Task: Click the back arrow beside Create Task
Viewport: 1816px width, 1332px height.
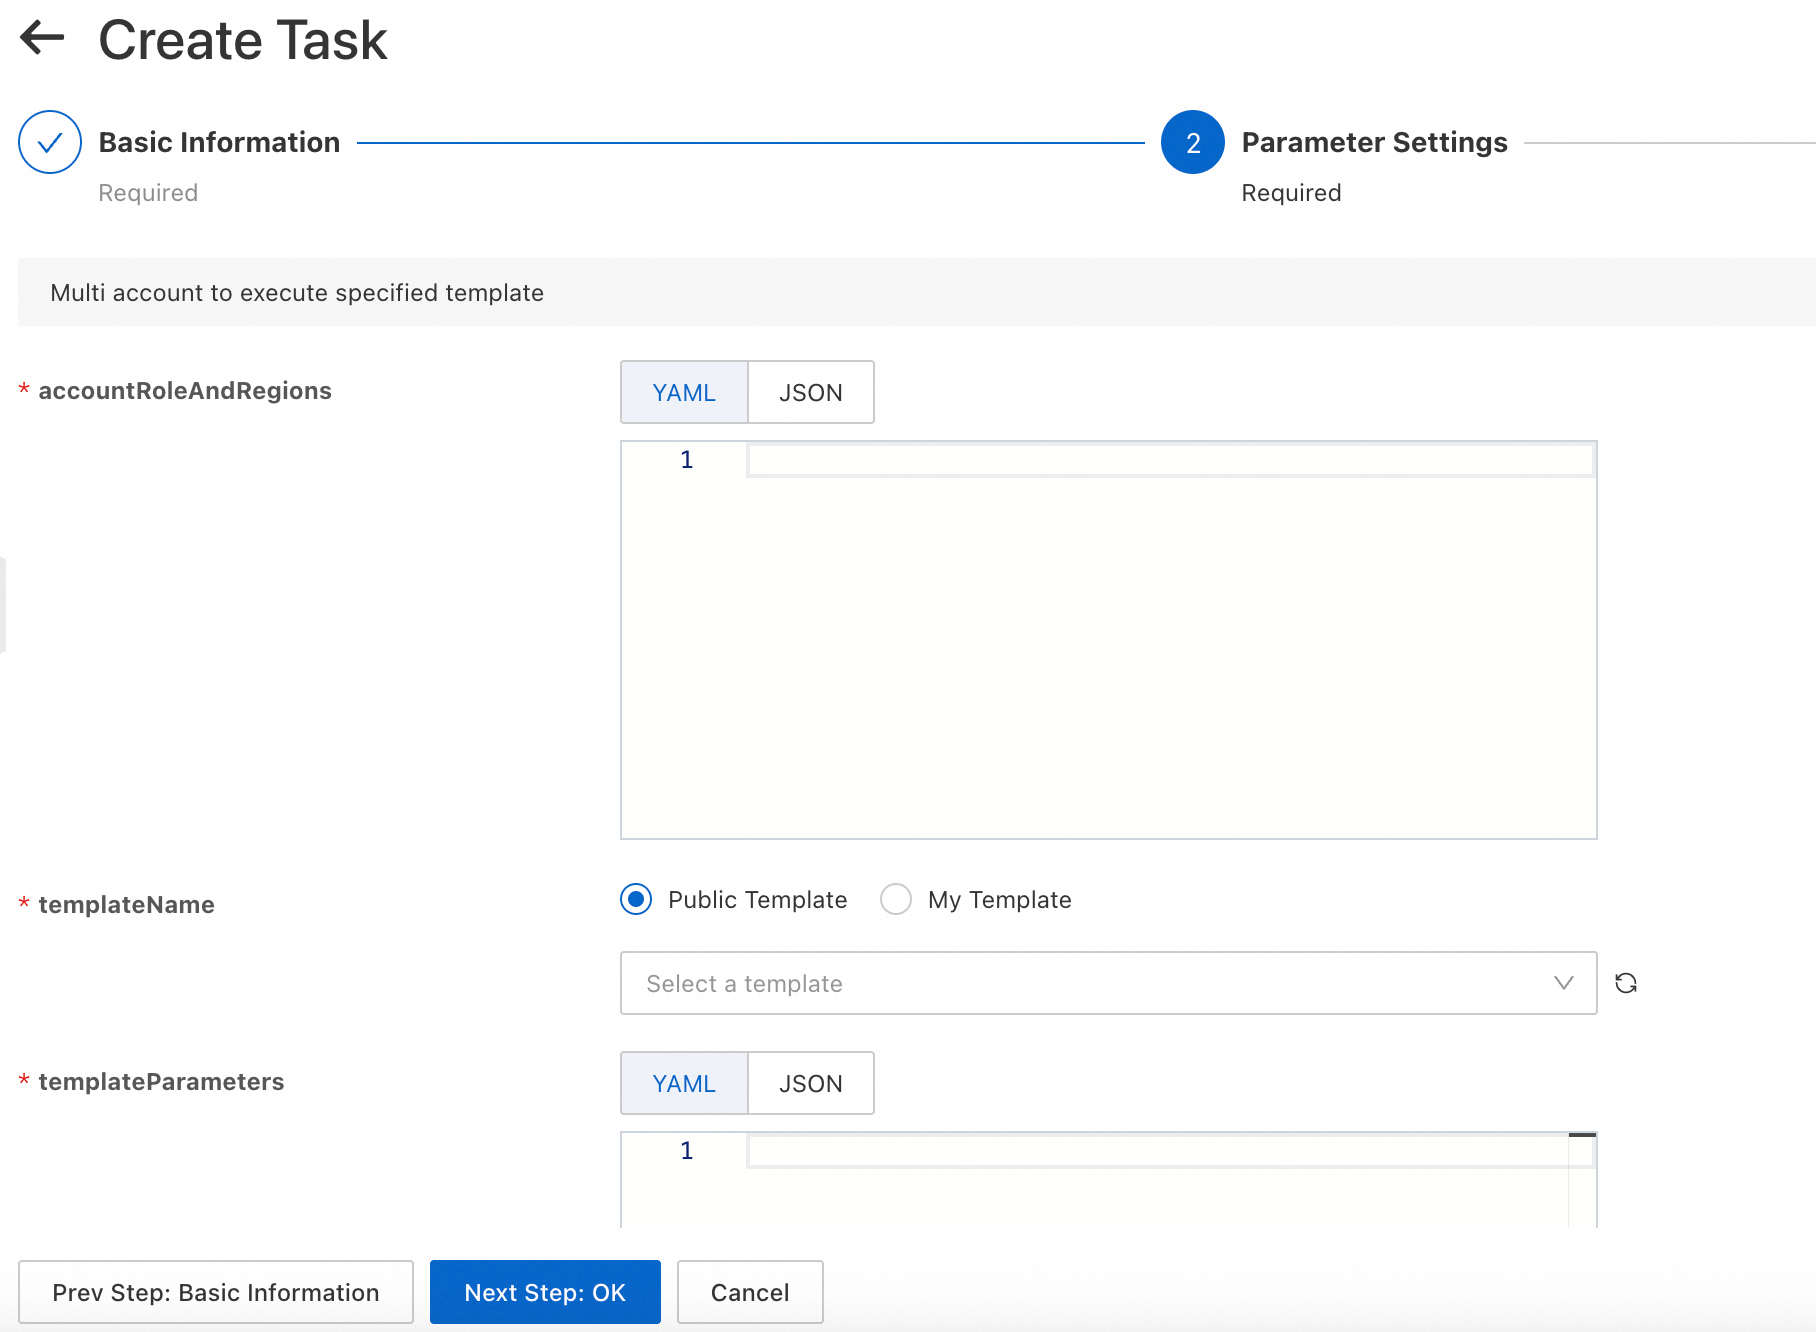Action: 42,39
